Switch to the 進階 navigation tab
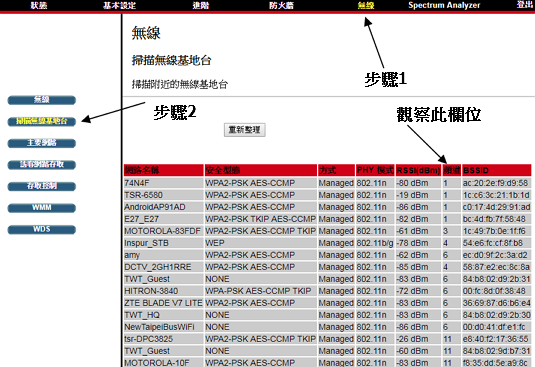 201,5
